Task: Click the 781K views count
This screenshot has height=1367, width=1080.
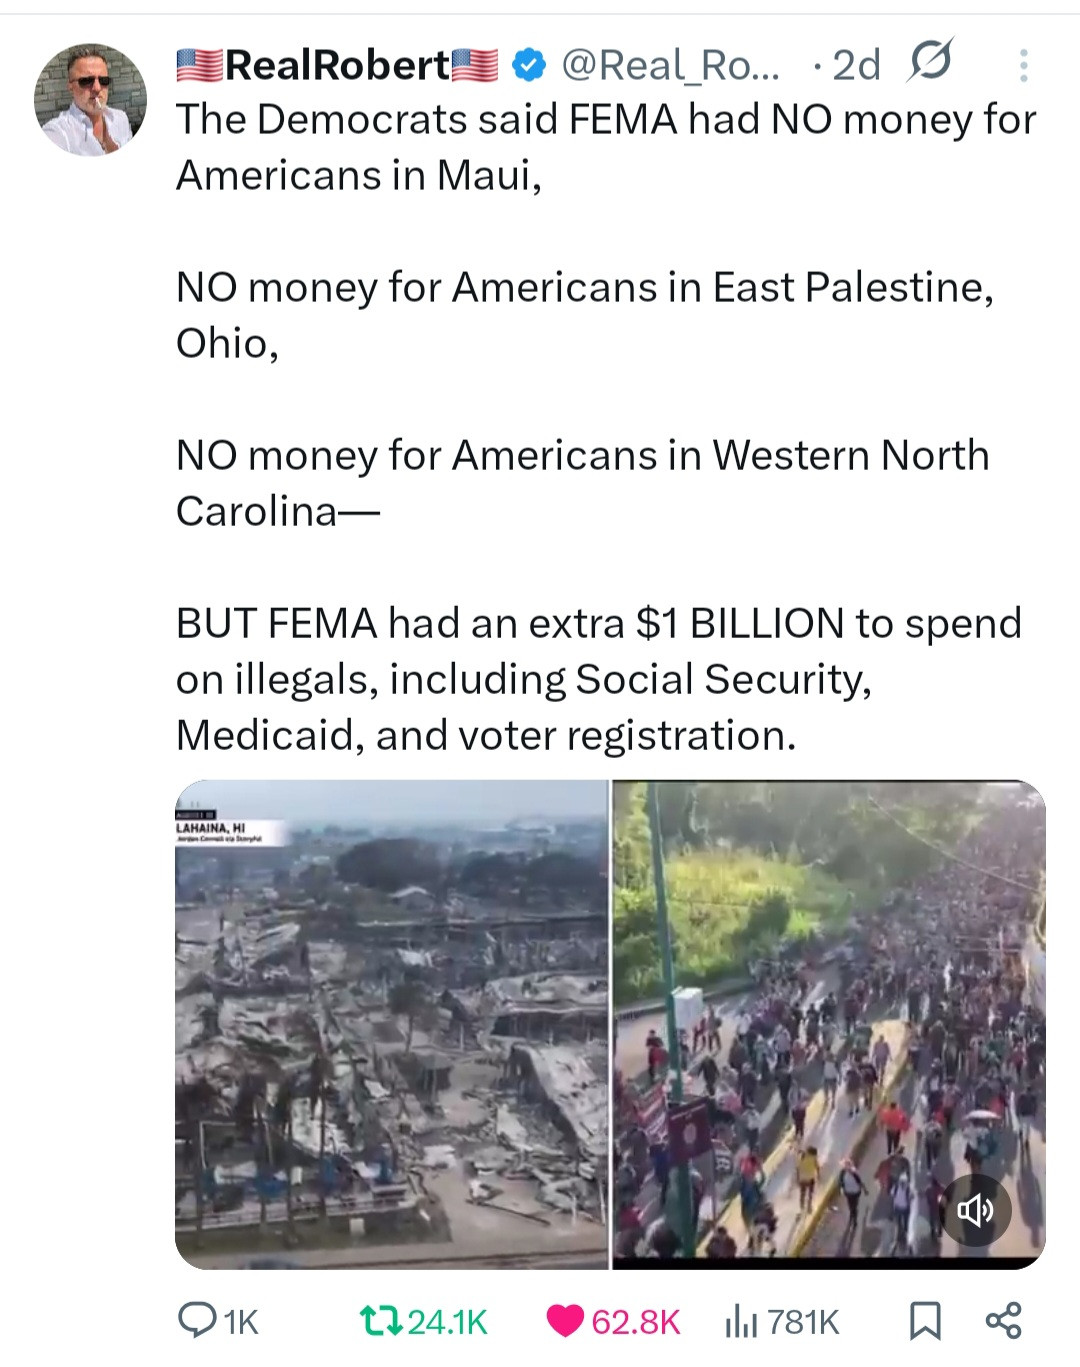Action: click(x=803, y=1322)
